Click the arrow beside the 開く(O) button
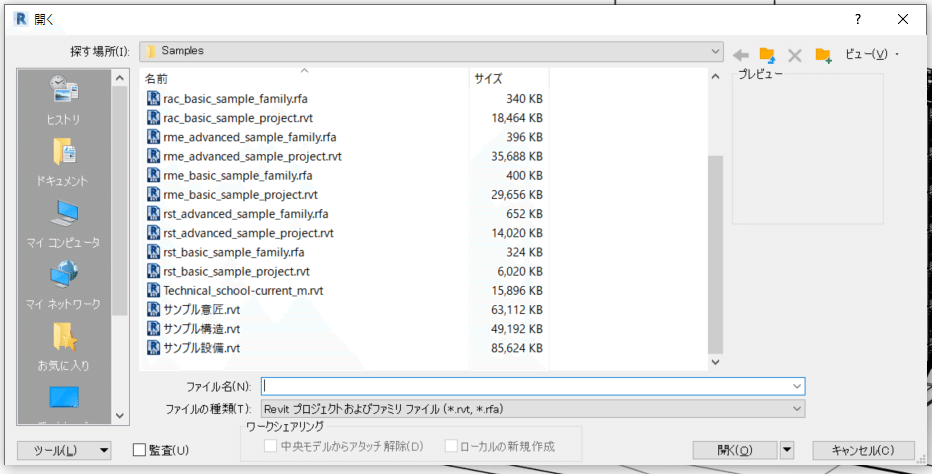This screenshot has width=932, height=474. [x=786, y=450]
